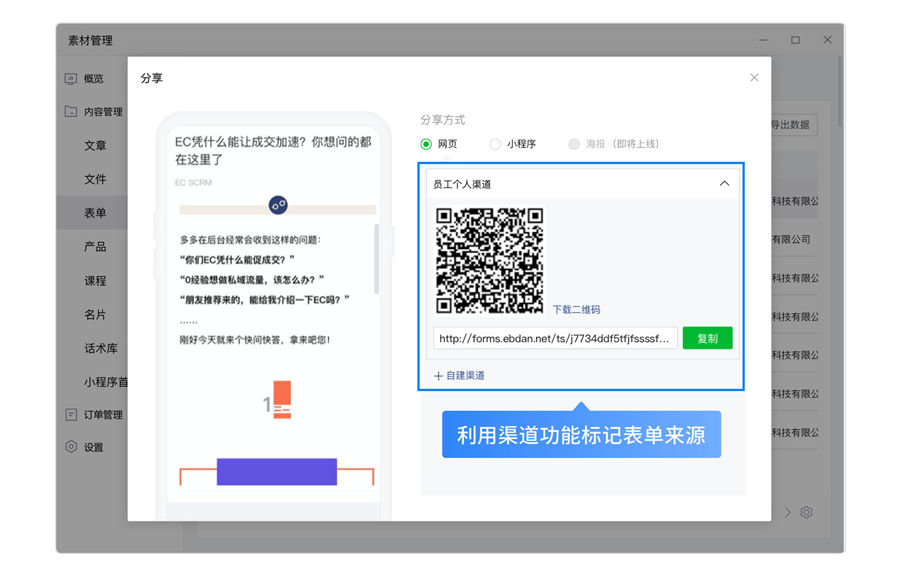Viewport: 900px width, 572px height.
Task: Open 概览 in the sidebar
Action: [x=94, y=79]
